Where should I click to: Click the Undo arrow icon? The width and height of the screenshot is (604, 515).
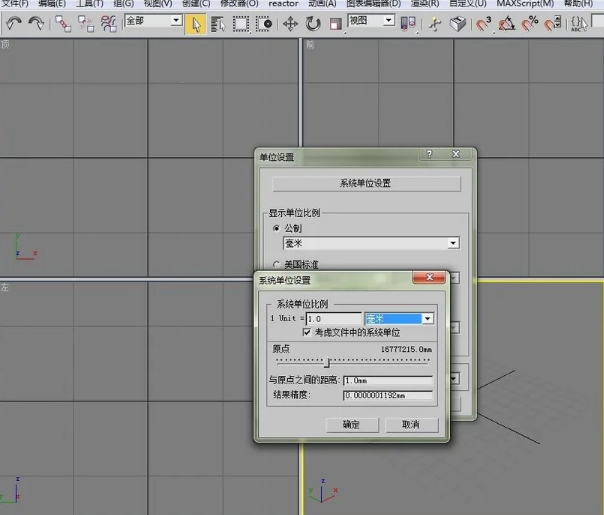point(14,24)
